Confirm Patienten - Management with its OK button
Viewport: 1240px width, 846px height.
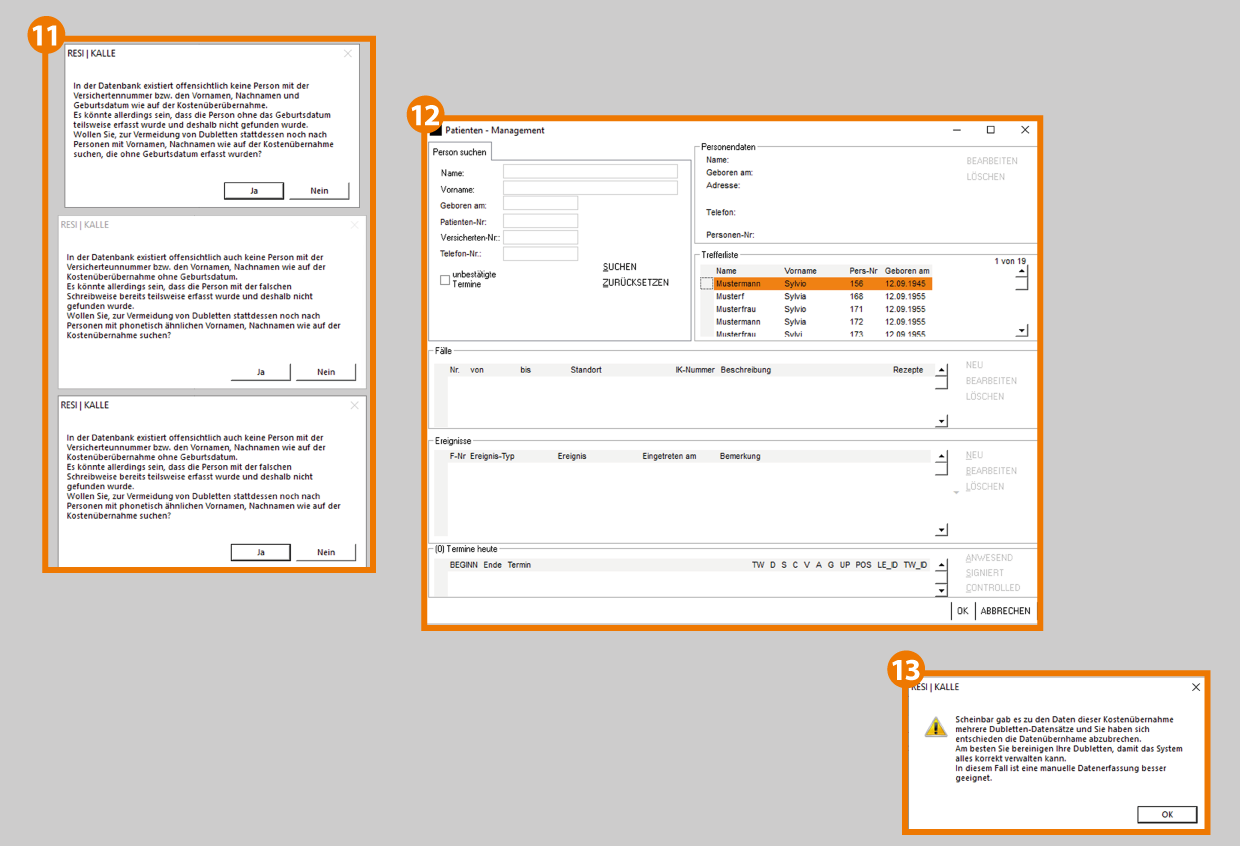(x=962, y=611)
